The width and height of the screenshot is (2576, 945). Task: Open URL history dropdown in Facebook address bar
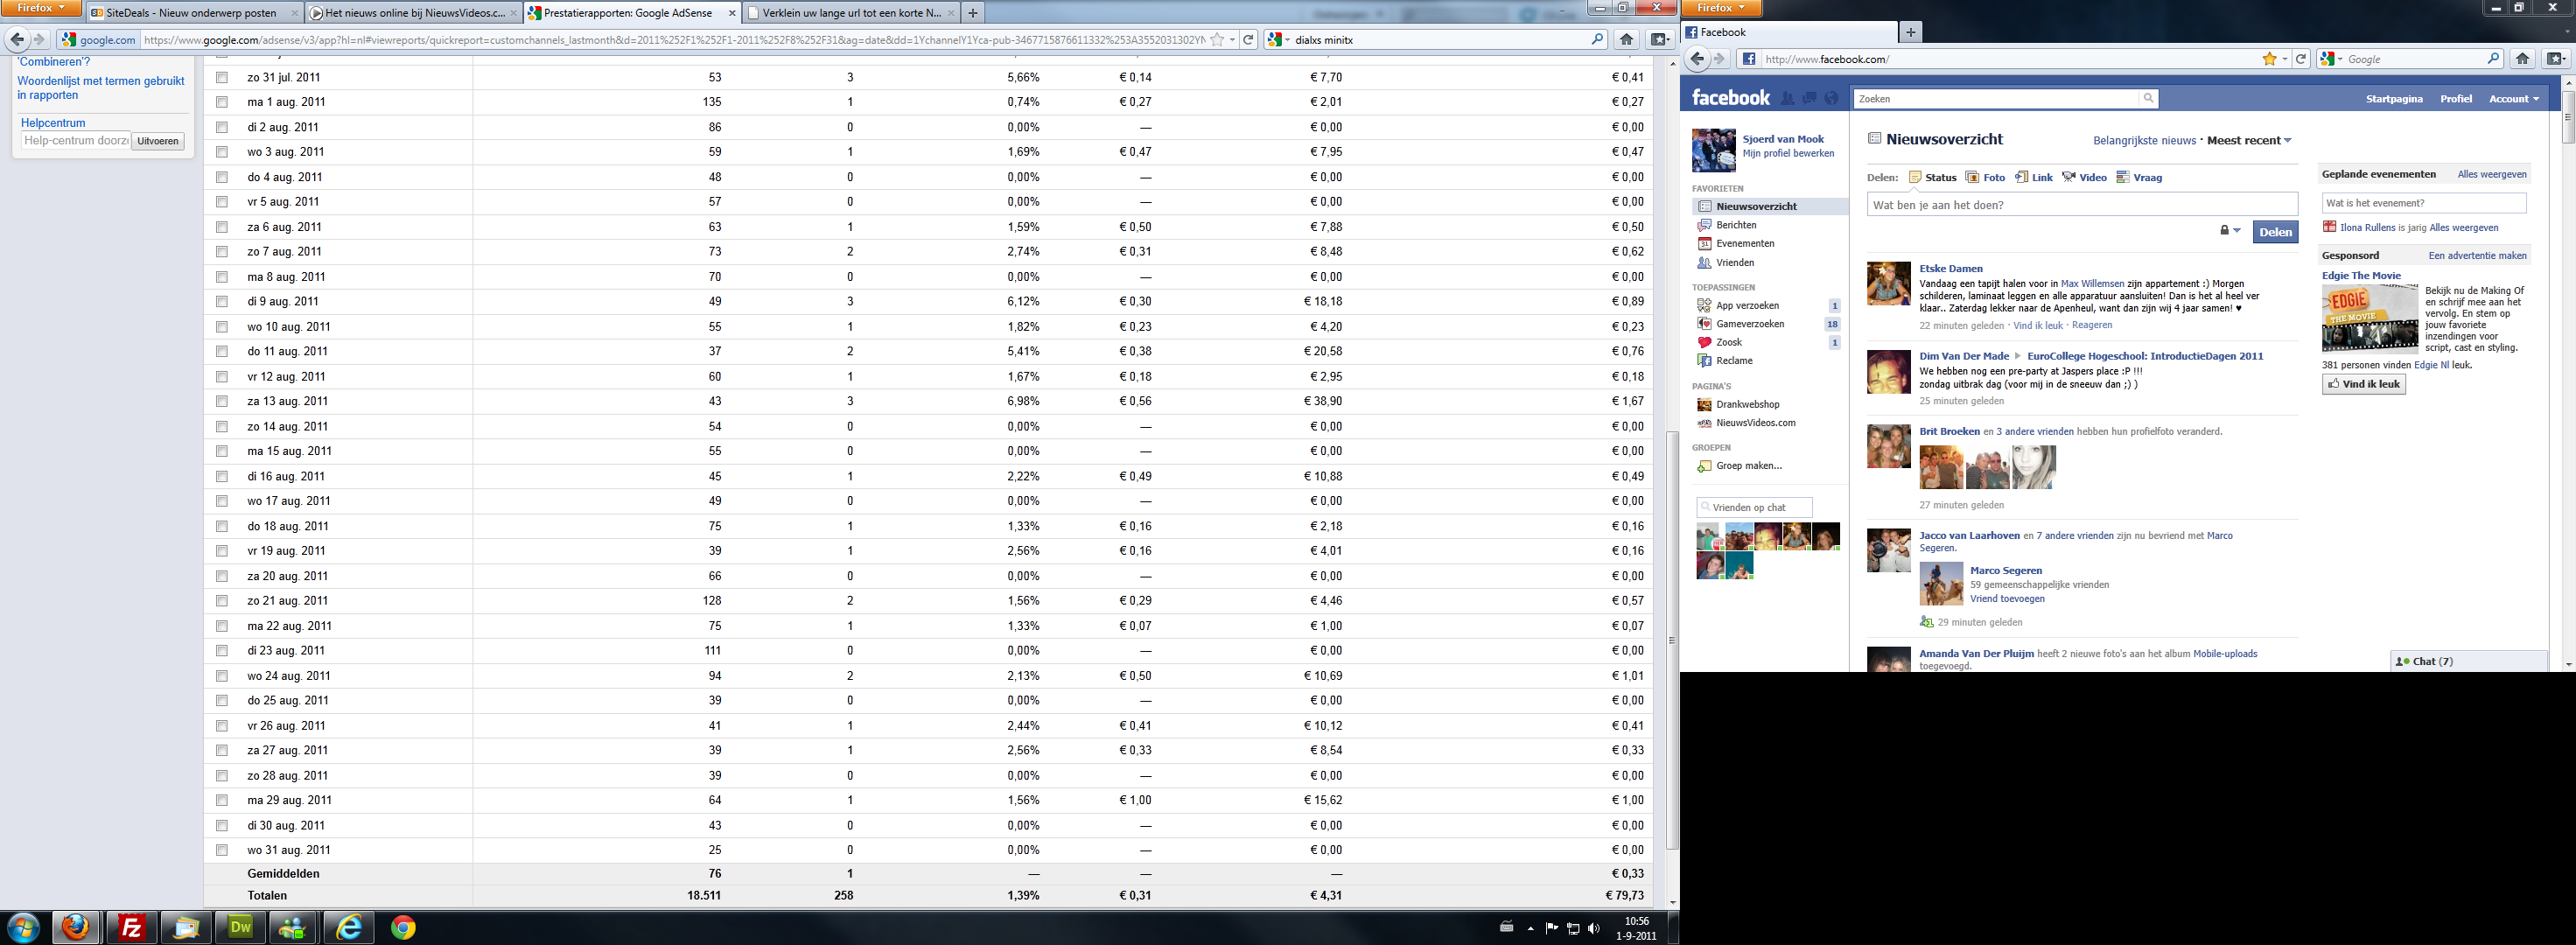click(x=2284, y=59)
